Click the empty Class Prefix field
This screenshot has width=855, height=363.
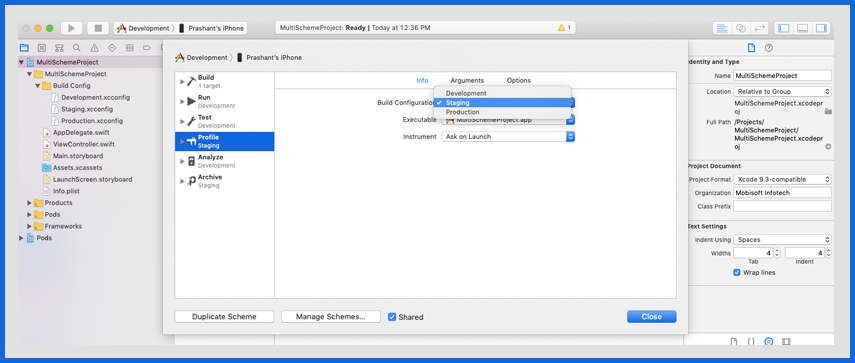point(782,207)
